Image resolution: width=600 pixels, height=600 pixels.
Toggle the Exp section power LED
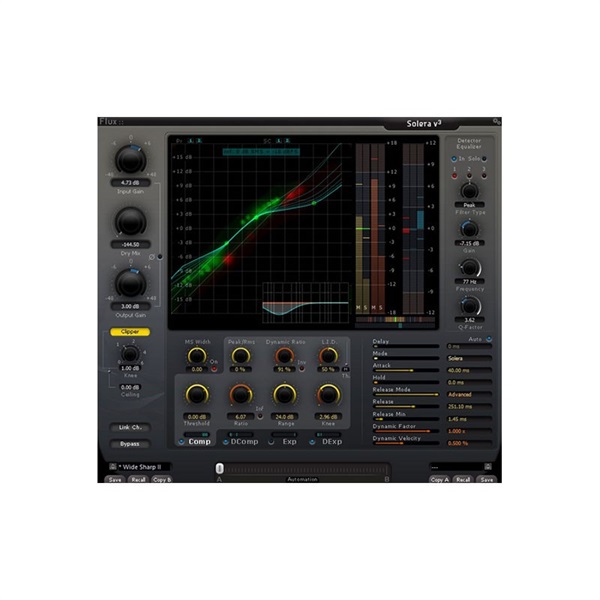click(x=271, y=442)
